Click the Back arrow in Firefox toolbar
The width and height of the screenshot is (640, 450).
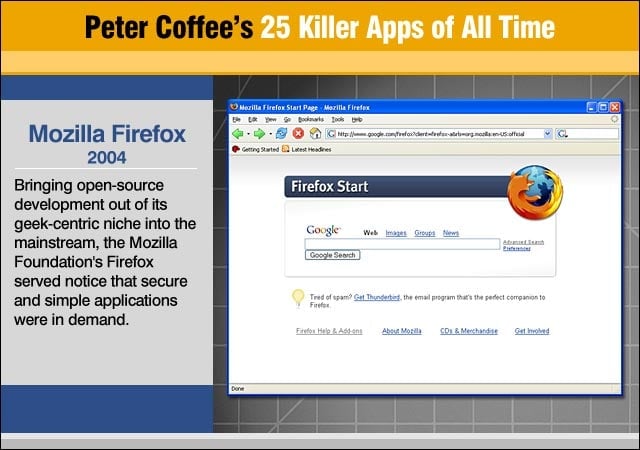[238, 134]
